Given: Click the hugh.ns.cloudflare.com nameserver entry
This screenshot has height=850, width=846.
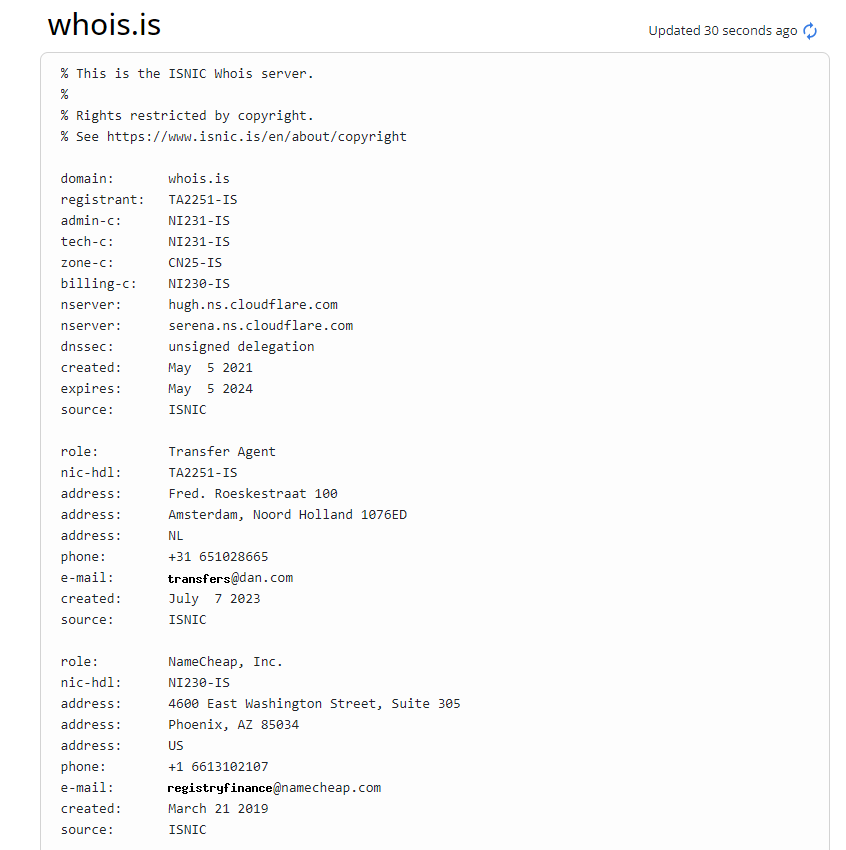Looking at the screenshot, I should pyautogui.click(x=253, y=305).
